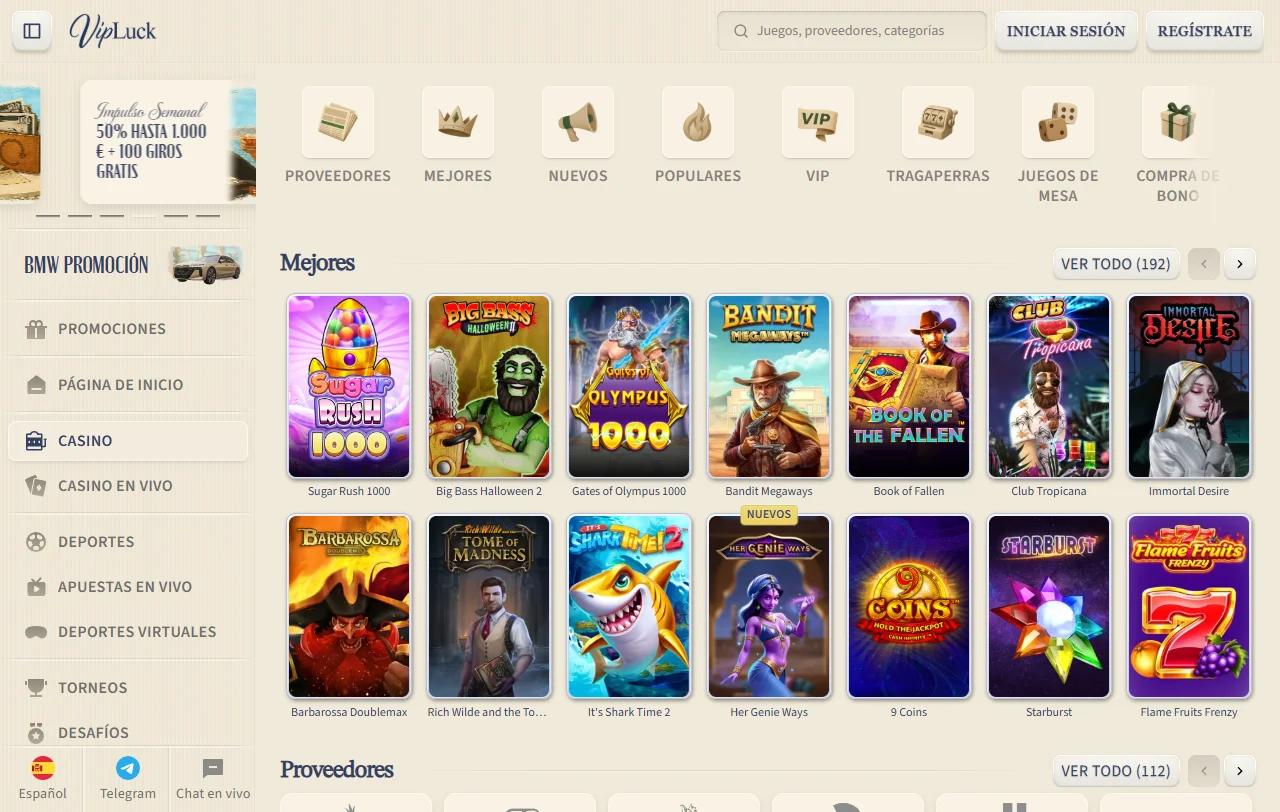Image resolution: width=1280 pixels, height=812 pixels.
Task: Start Chat en vivo support
Action: coord(213,779)
